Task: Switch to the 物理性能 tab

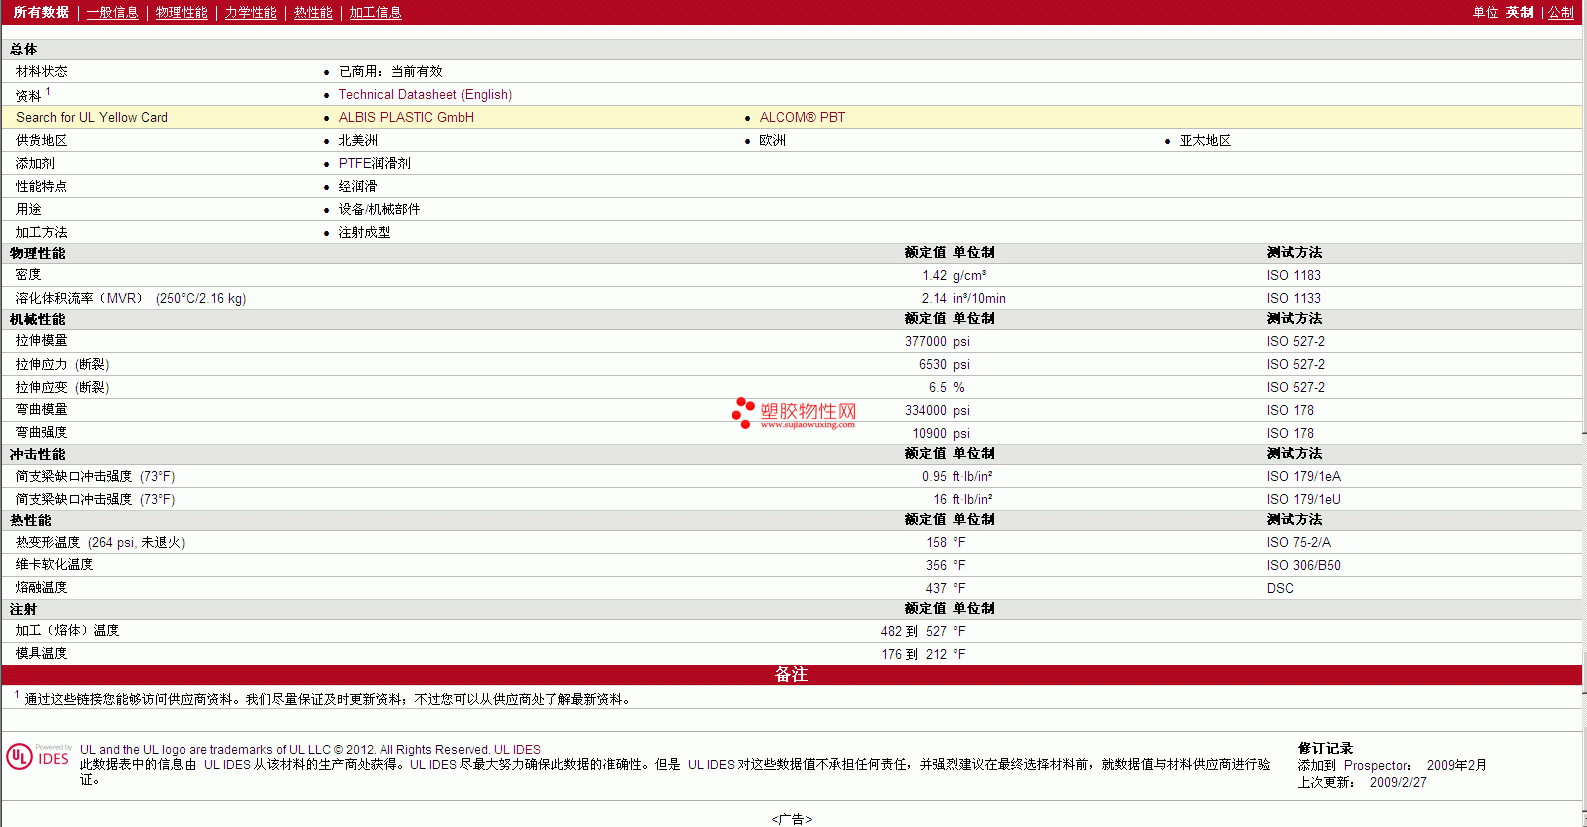Action: (x=181, y=12)
